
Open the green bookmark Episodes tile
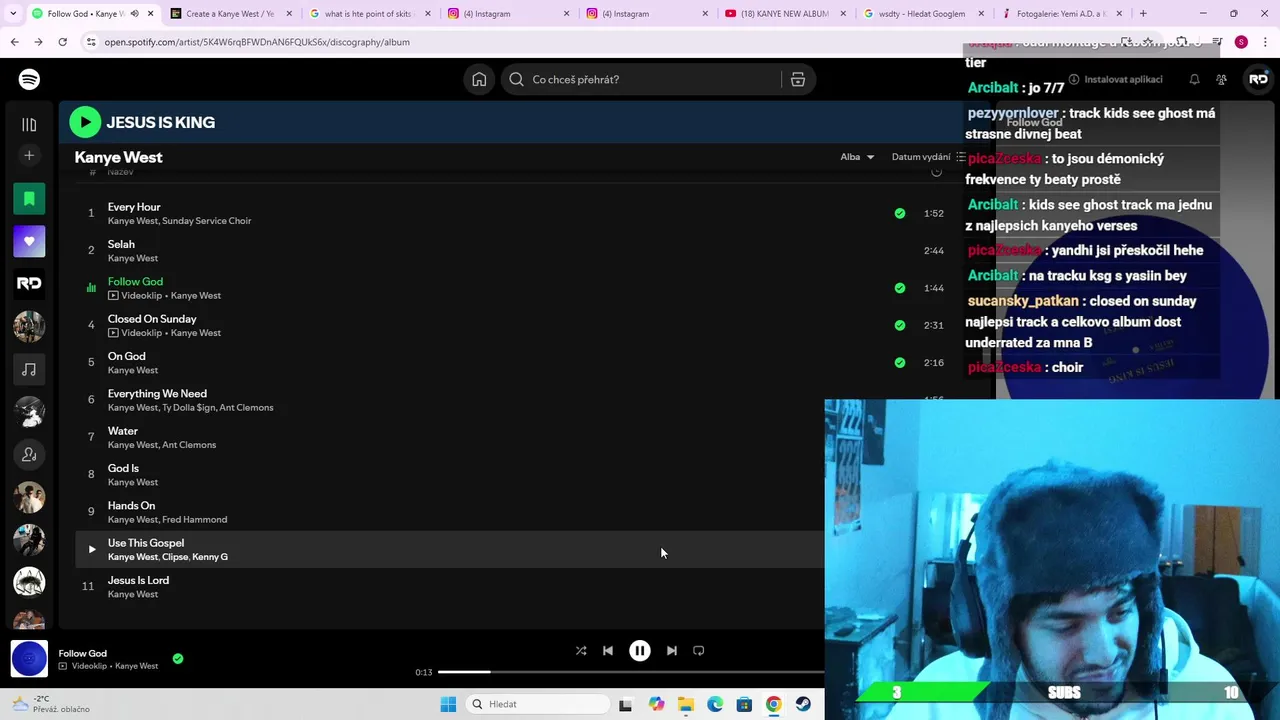pyautogui.click(x=29, y=199)
